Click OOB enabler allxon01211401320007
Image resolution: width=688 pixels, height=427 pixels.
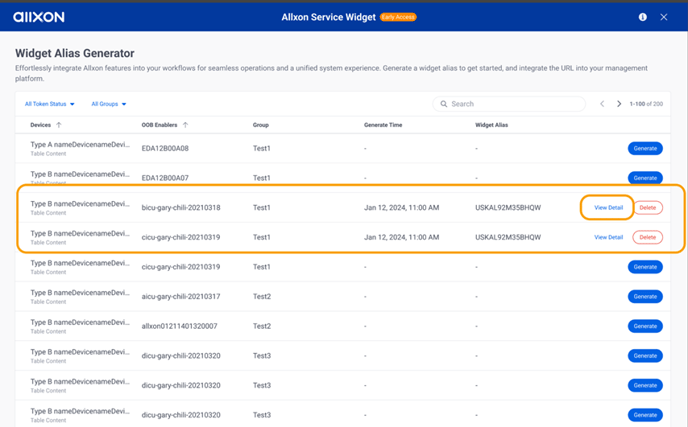click(179, 326)
